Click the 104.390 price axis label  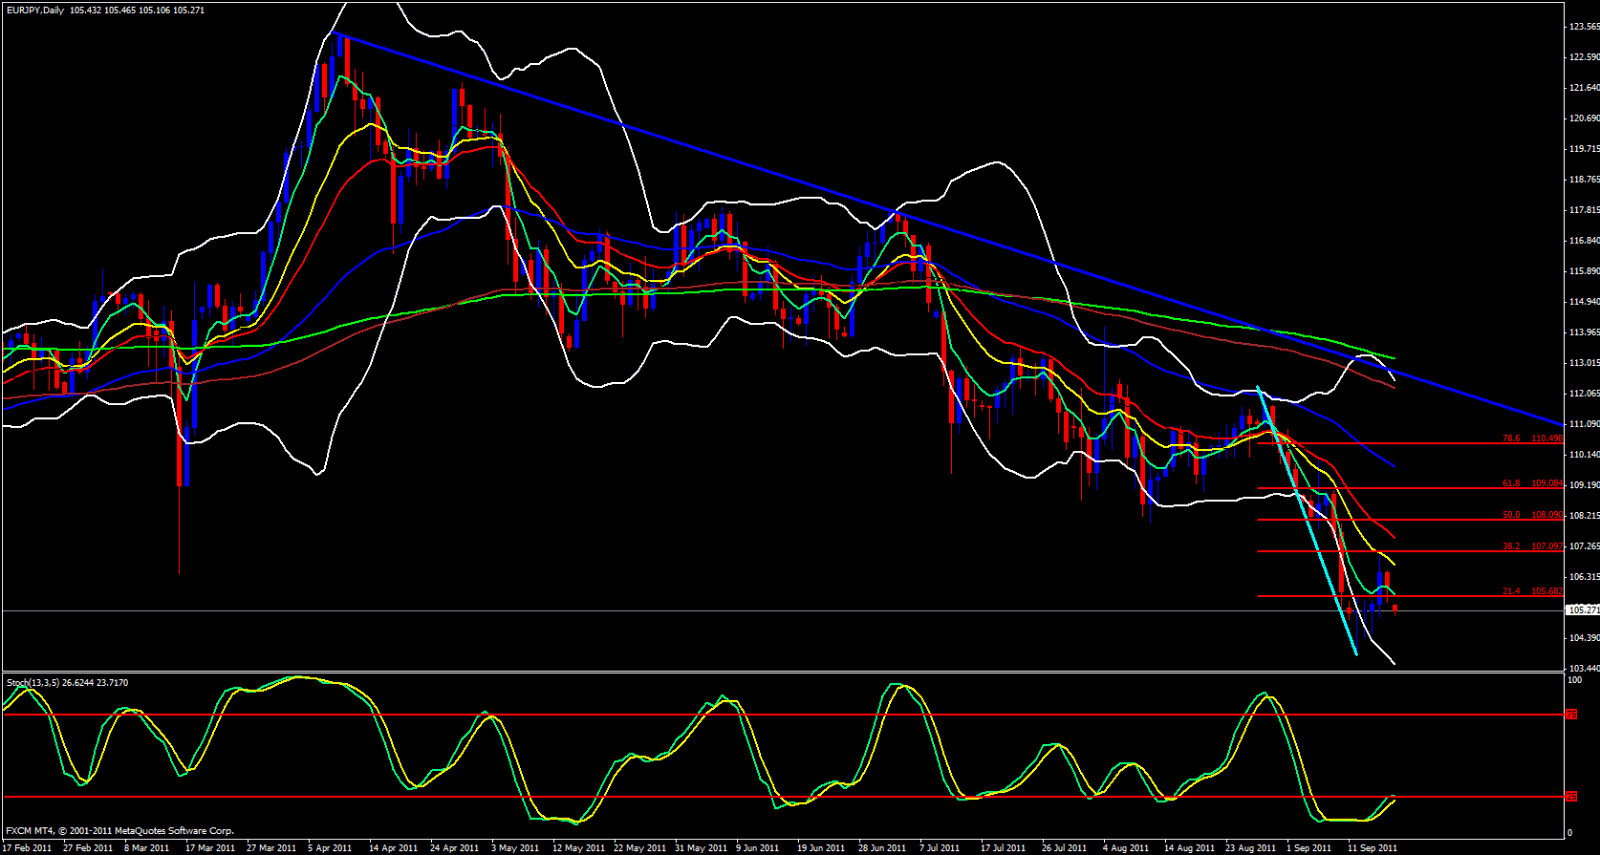[x=1584, y=638]
